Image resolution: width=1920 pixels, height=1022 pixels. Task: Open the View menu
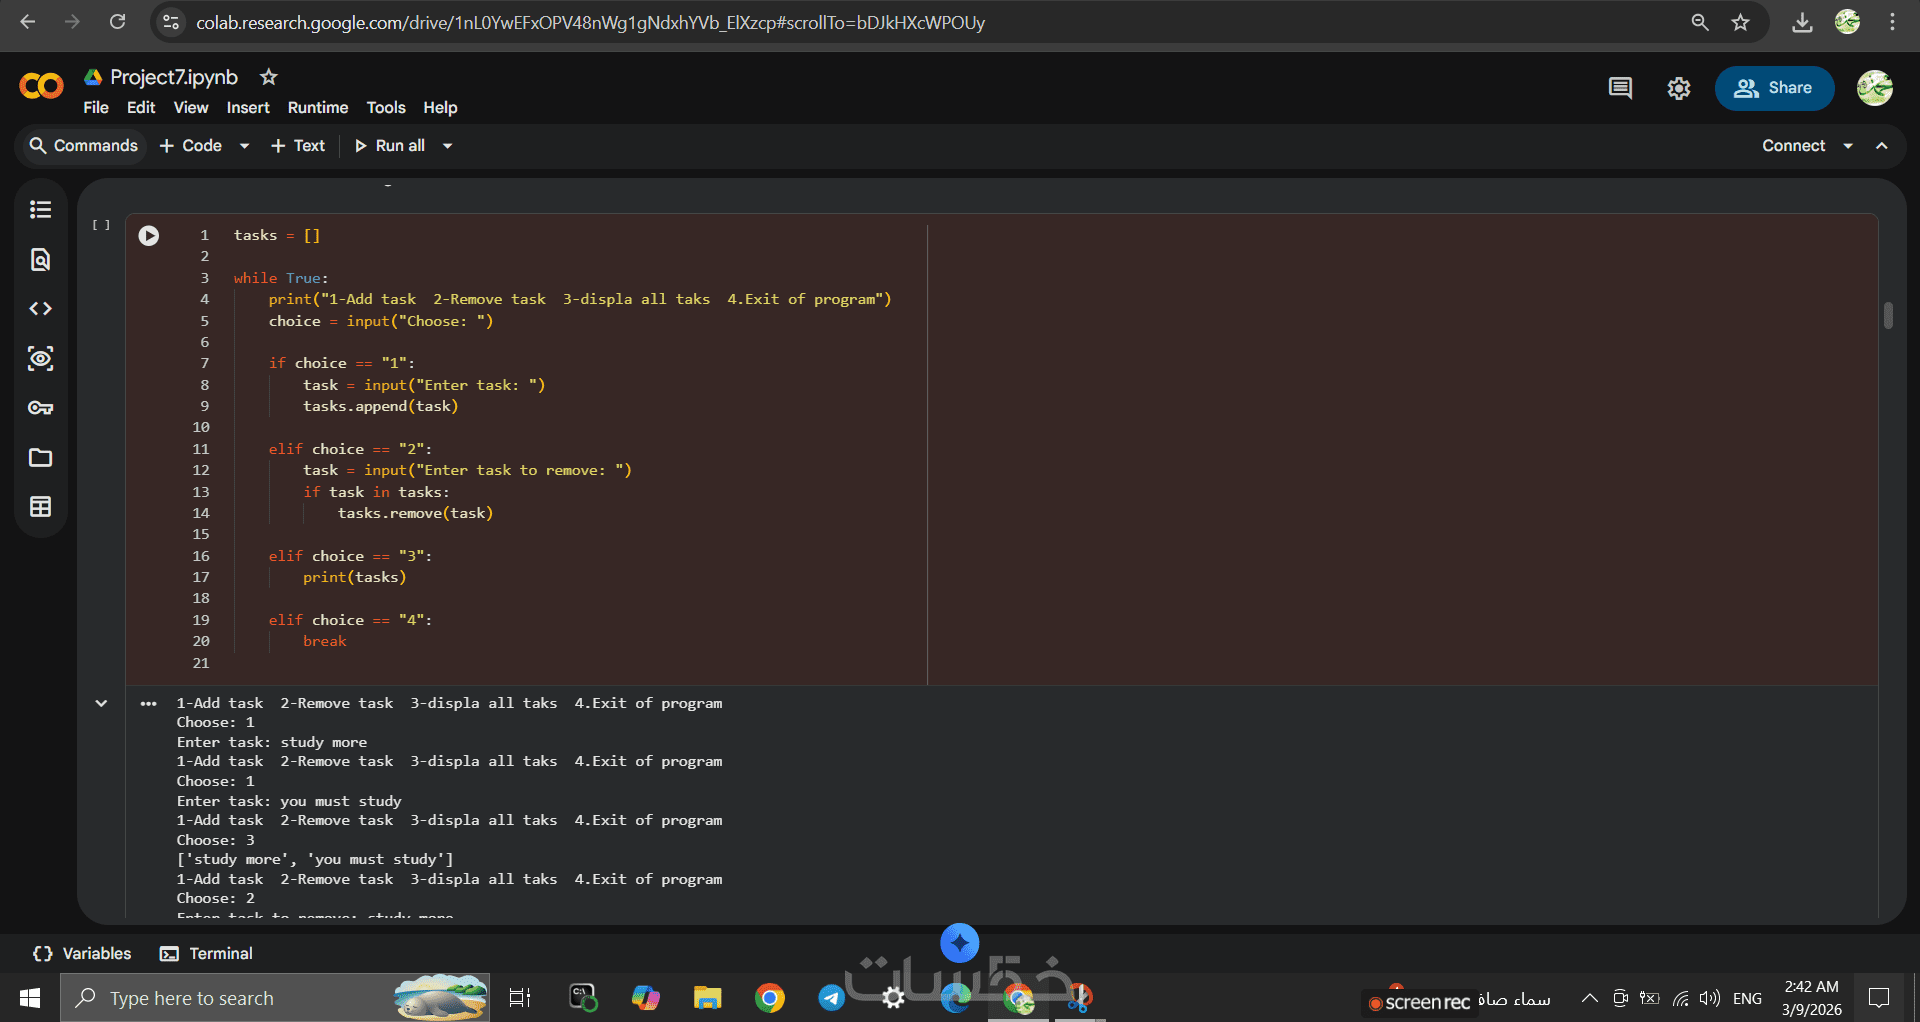point(191,108)
